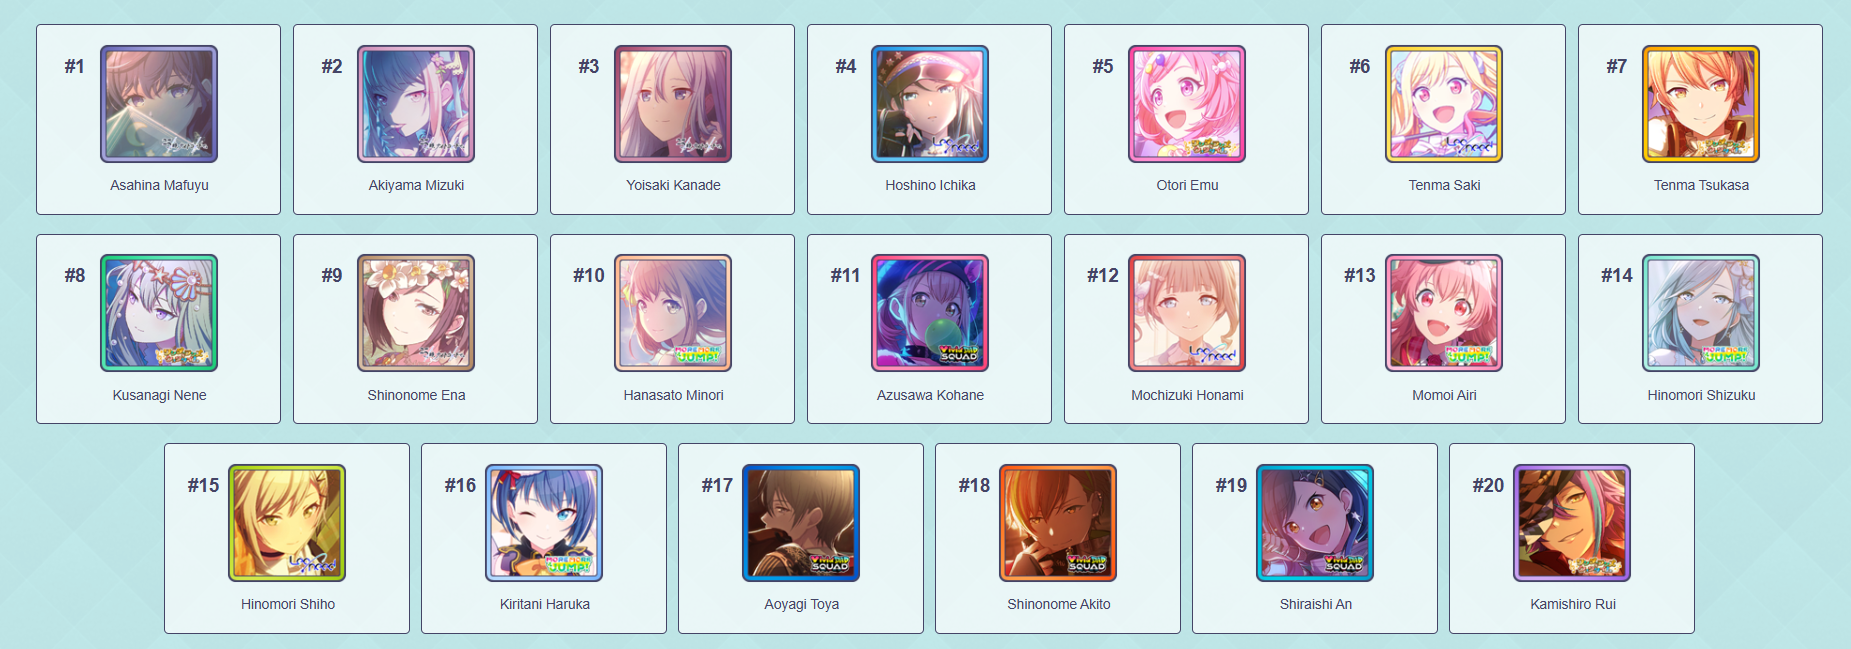Open the Kiritani Haruka card icon
The height and width of the screenshot is (649, 1851).
(544, 523)
